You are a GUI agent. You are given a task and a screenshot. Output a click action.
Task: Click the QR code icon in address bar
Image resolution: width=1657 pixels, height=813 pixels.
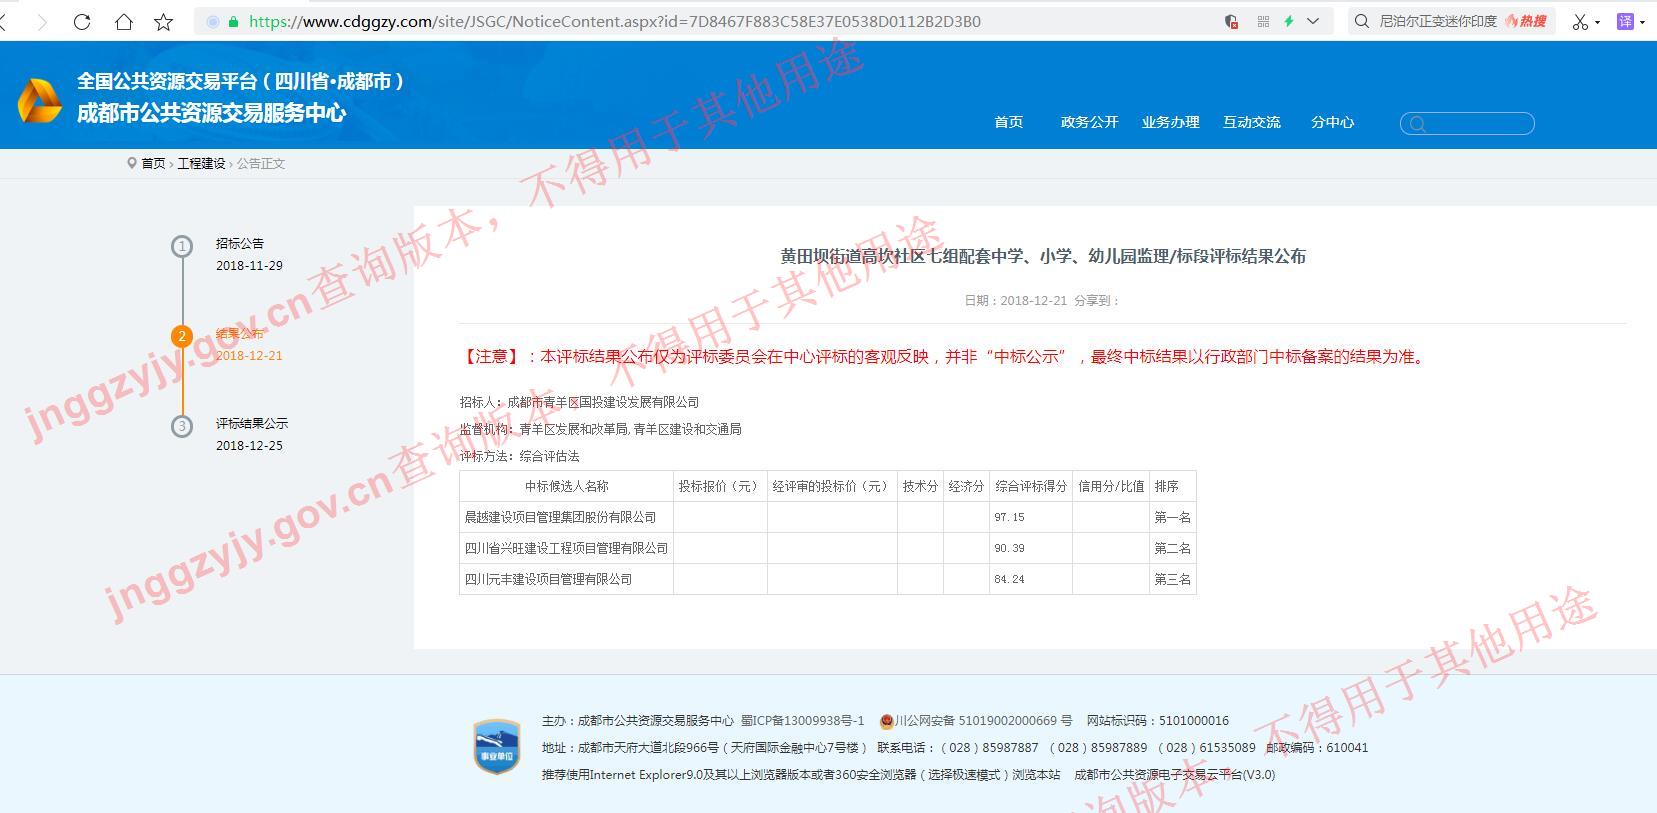pos(1263,21)
